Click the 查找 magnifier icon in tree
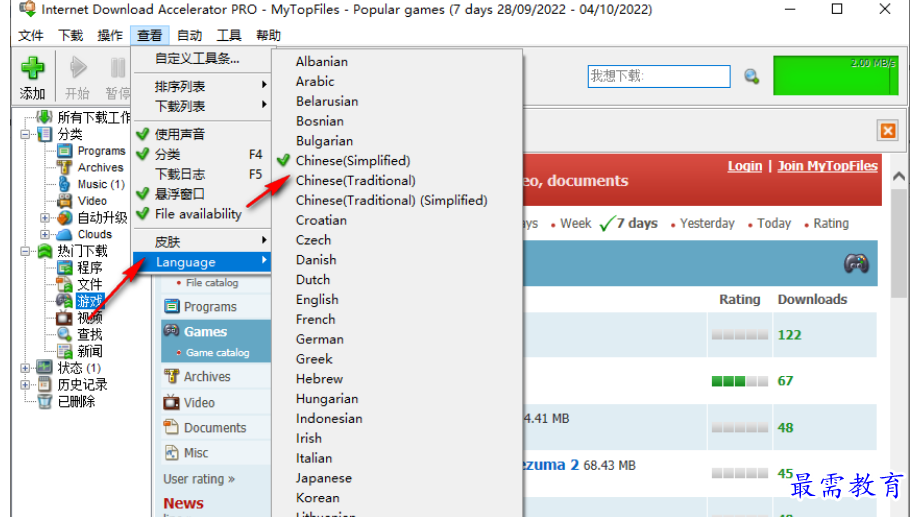 click(x=65, y=334)
